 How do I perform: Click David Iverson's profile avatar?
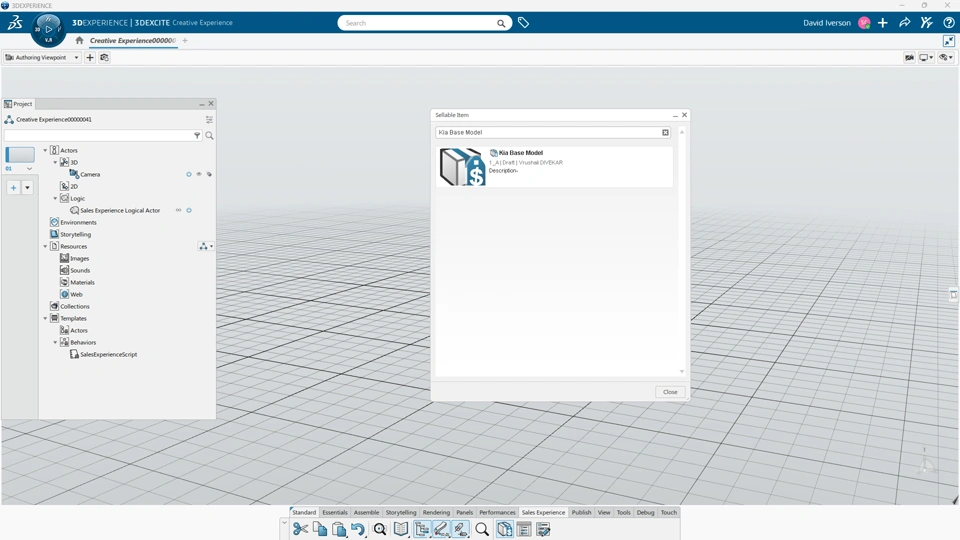point(864,23)
